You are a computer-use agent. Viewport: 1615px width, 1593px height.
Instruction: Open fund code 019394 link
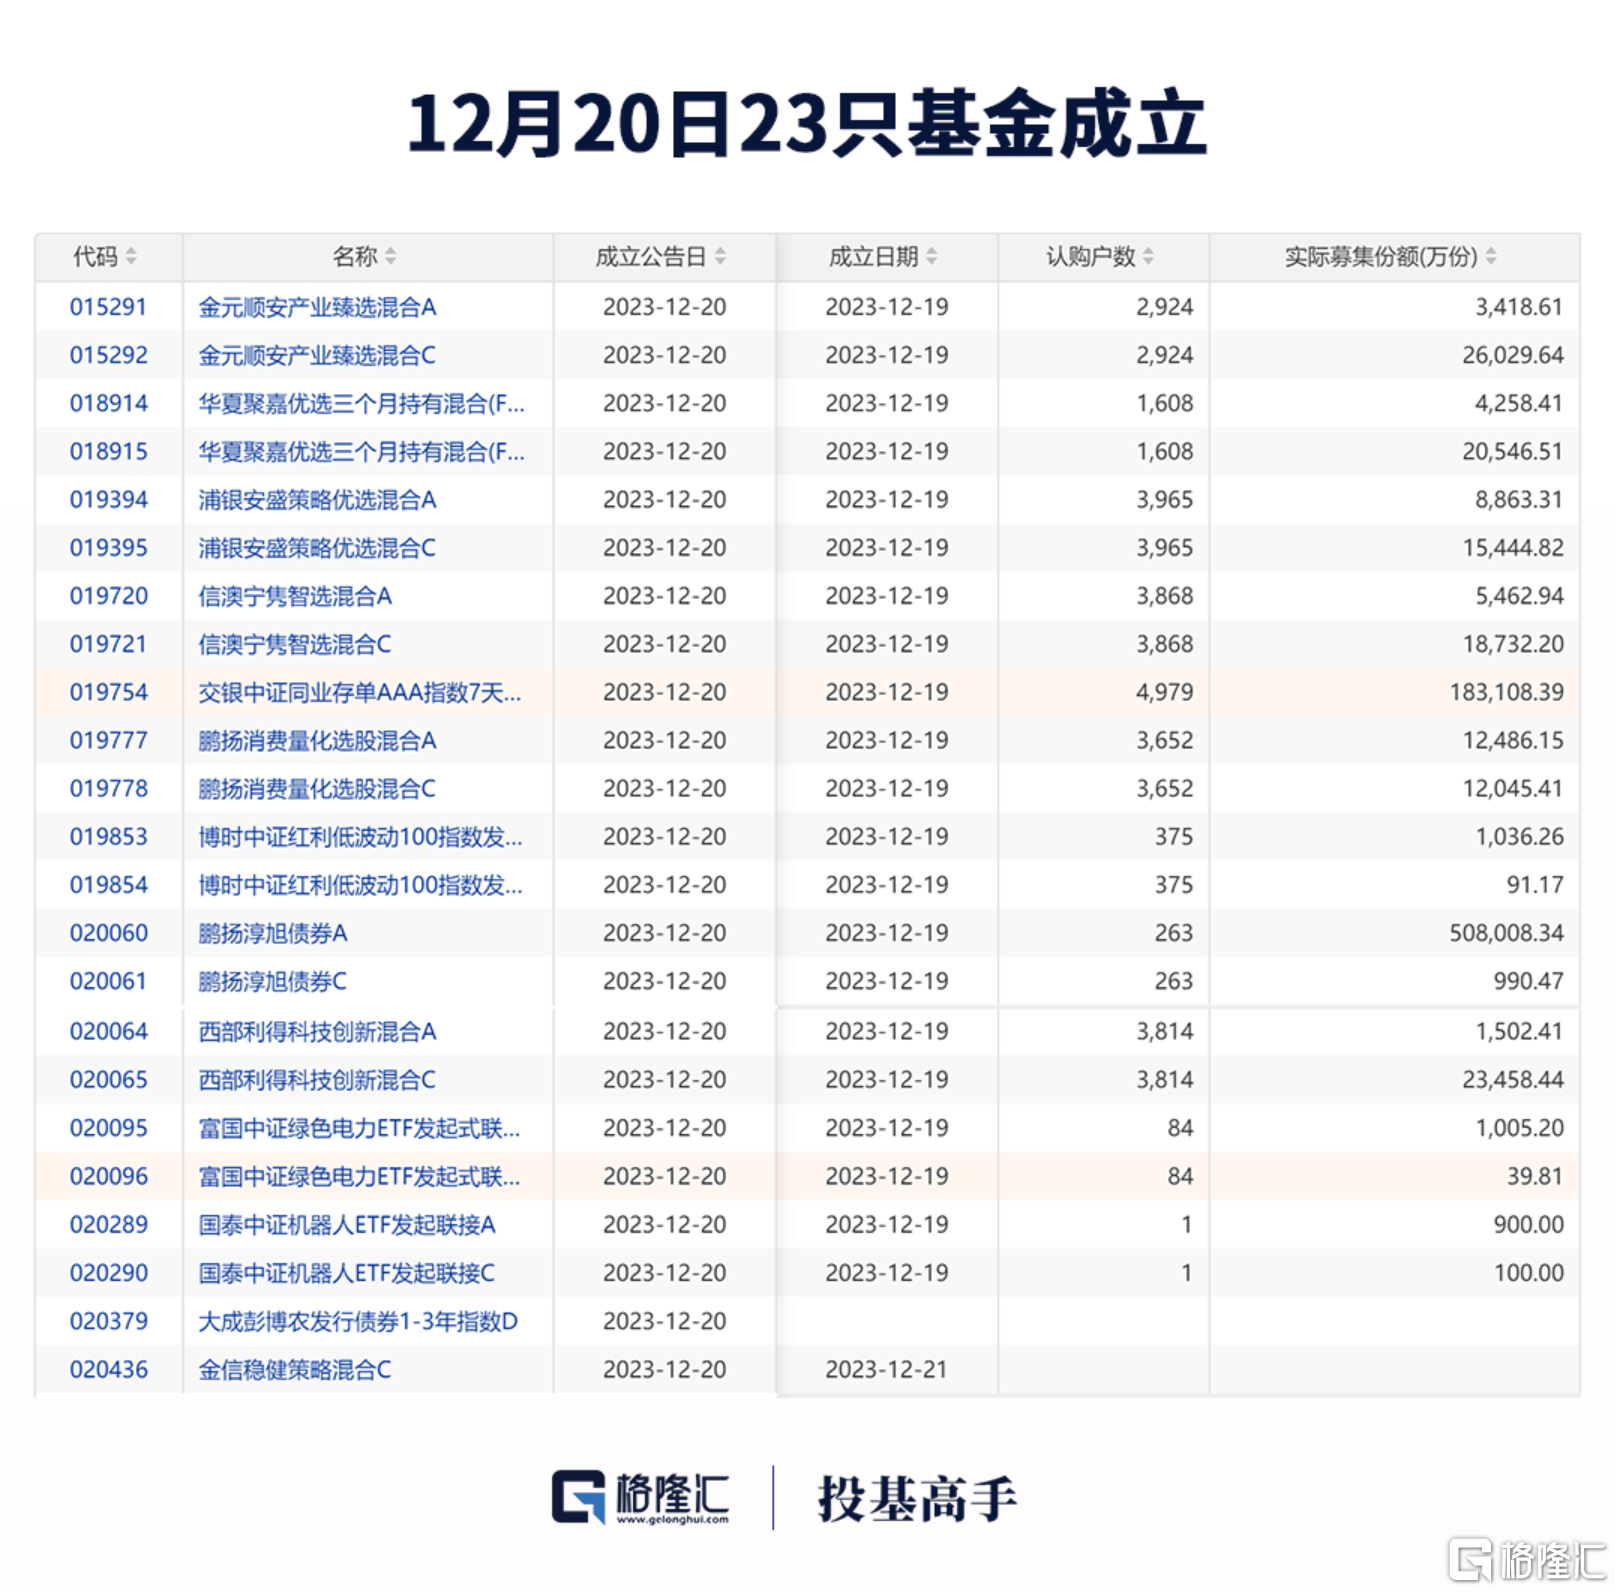tap(108, 499)
